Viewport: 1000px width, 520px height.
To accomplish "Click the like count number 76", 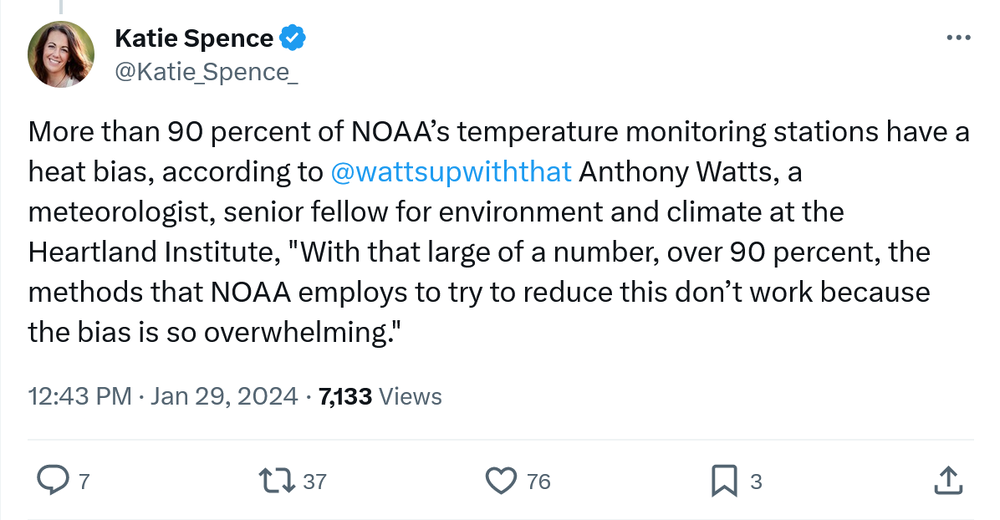I will [539, 482].
